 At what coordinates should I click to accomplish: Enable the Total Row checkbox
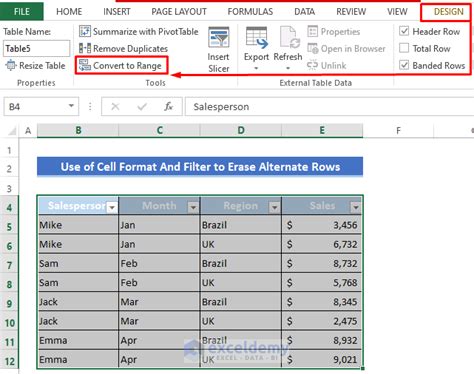[x=404, y=48]
